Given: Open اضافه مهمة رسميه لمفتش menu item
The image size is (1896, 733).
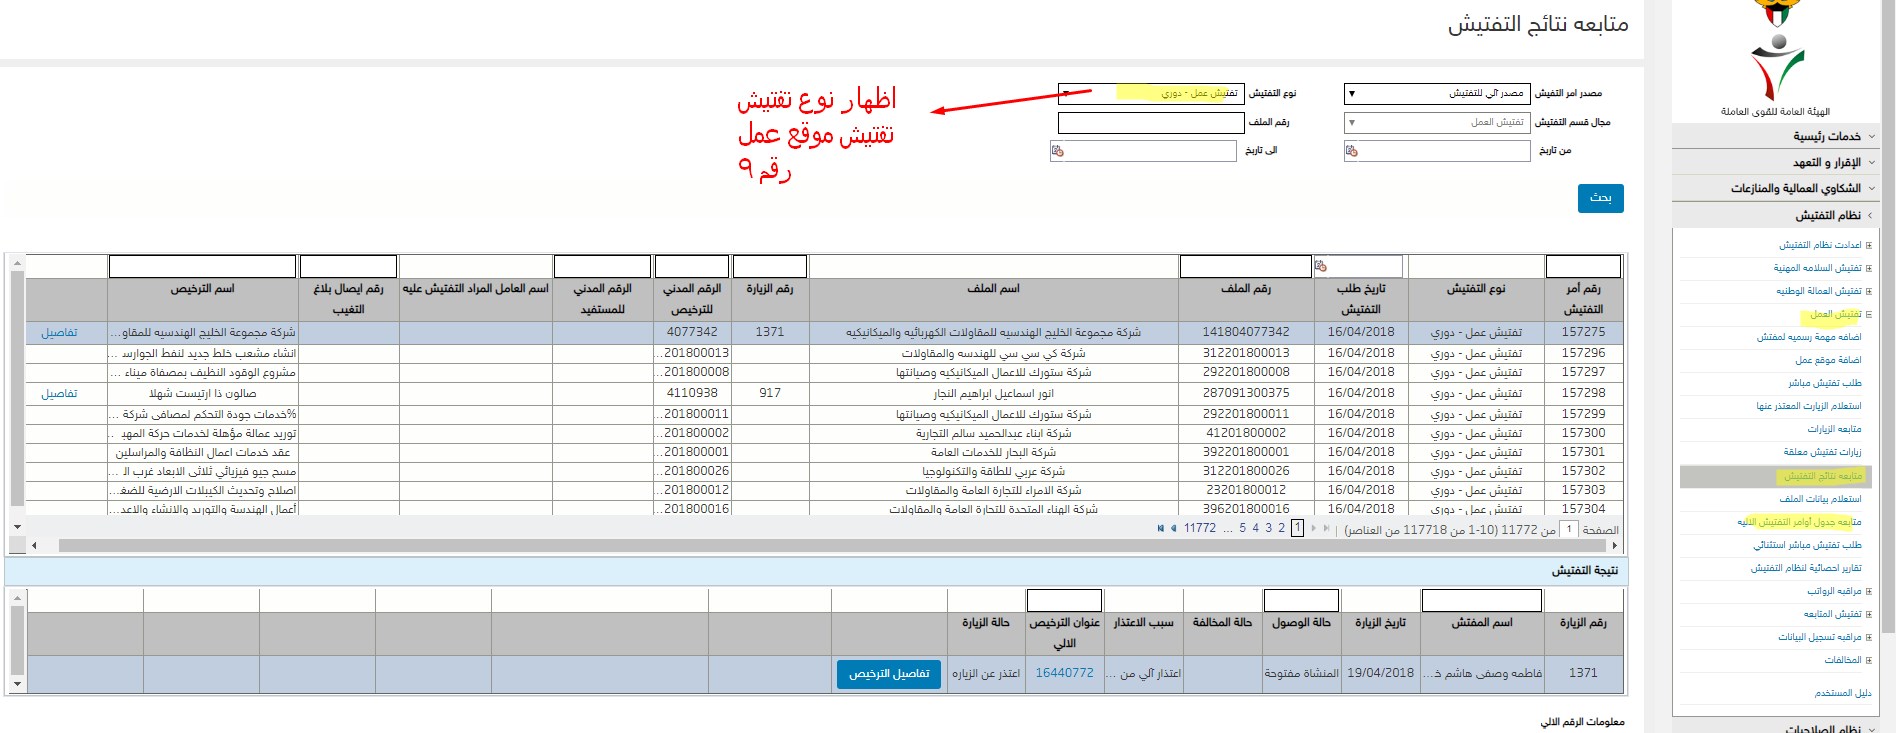Looking at the screenshot, I should (1809, 337).
